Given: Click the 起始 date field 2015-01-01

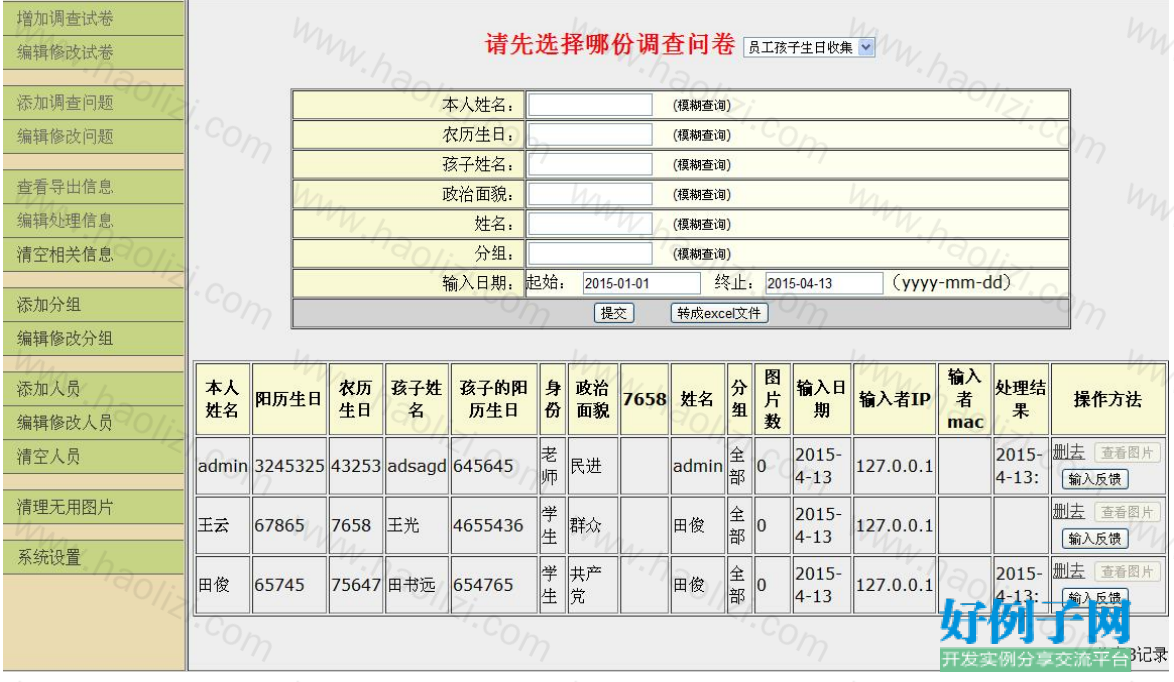Looking at the screenshot, I should click(x=641, y=283).
